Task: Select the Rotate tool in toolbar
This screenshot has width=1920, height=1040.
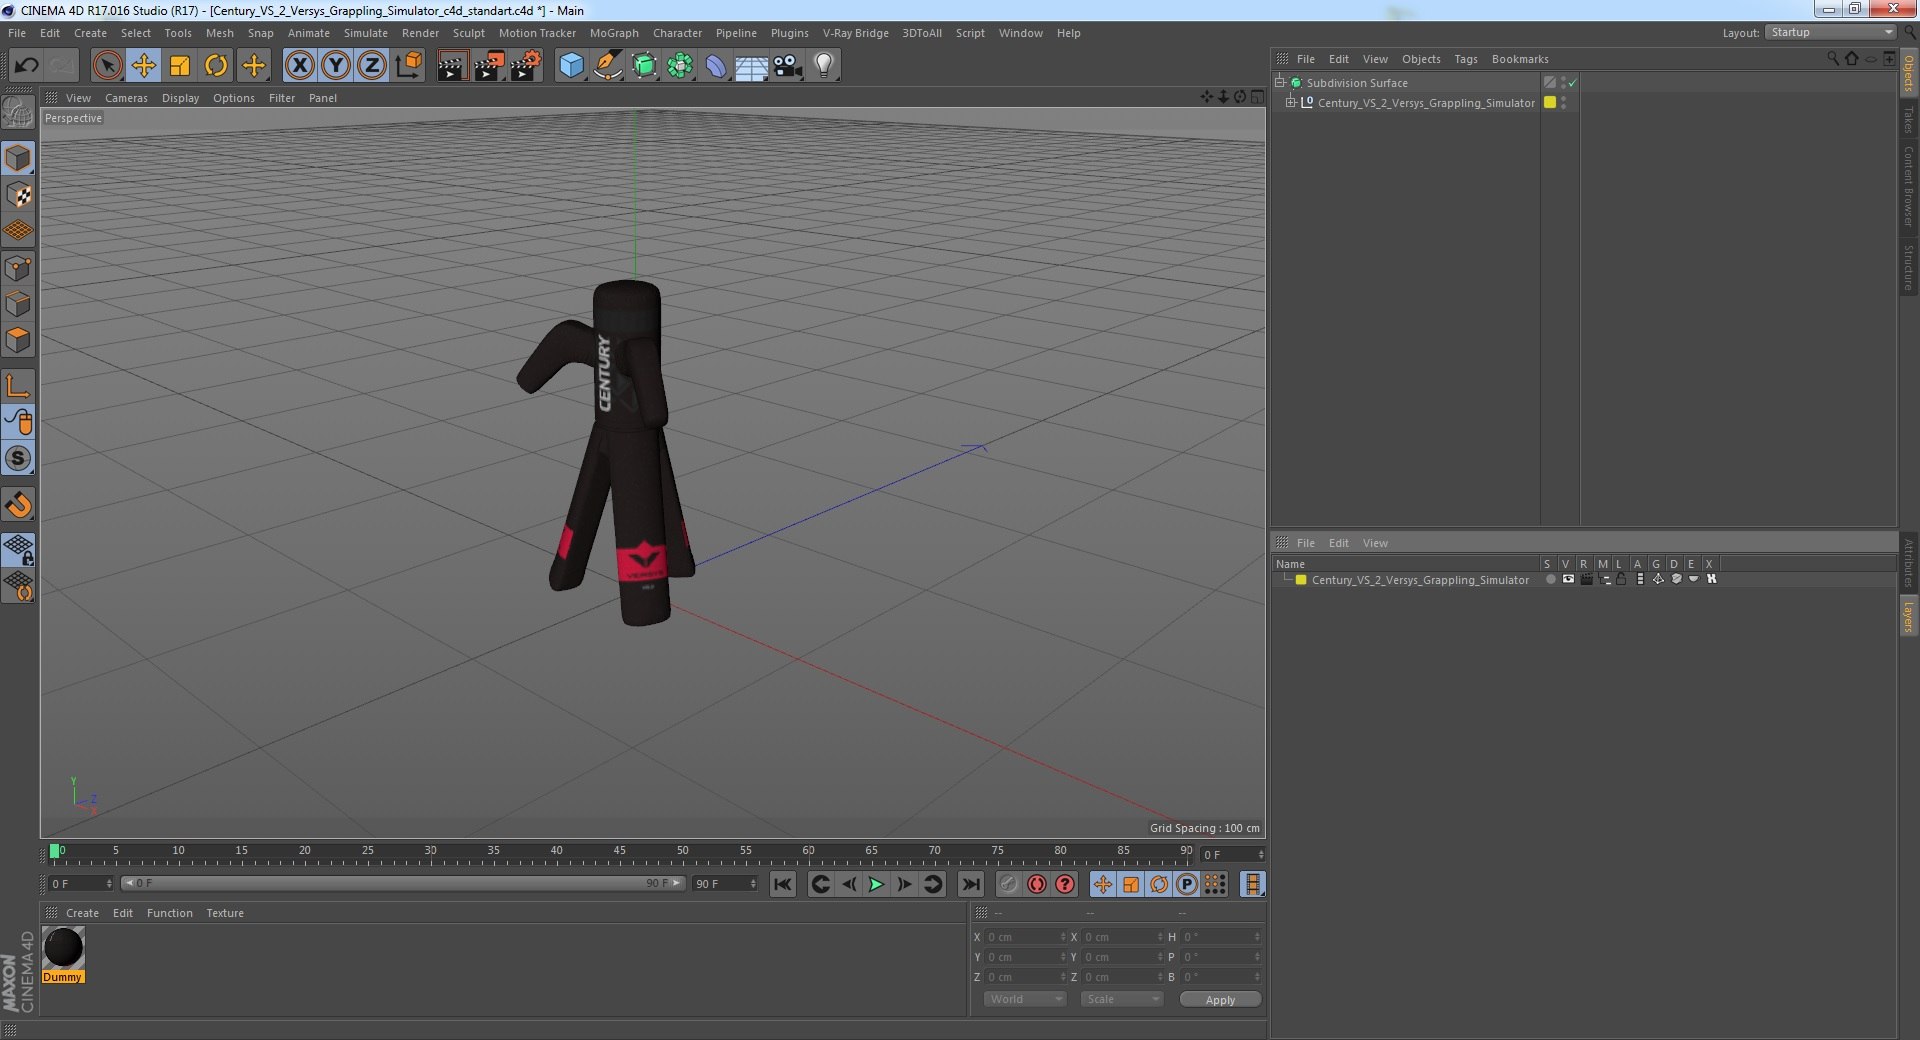Action: 216,66
